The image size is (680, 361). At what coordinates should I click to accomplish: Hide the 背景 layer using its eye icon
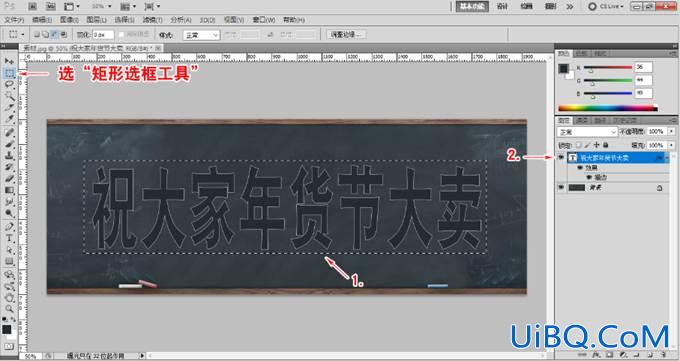[561, 187]
